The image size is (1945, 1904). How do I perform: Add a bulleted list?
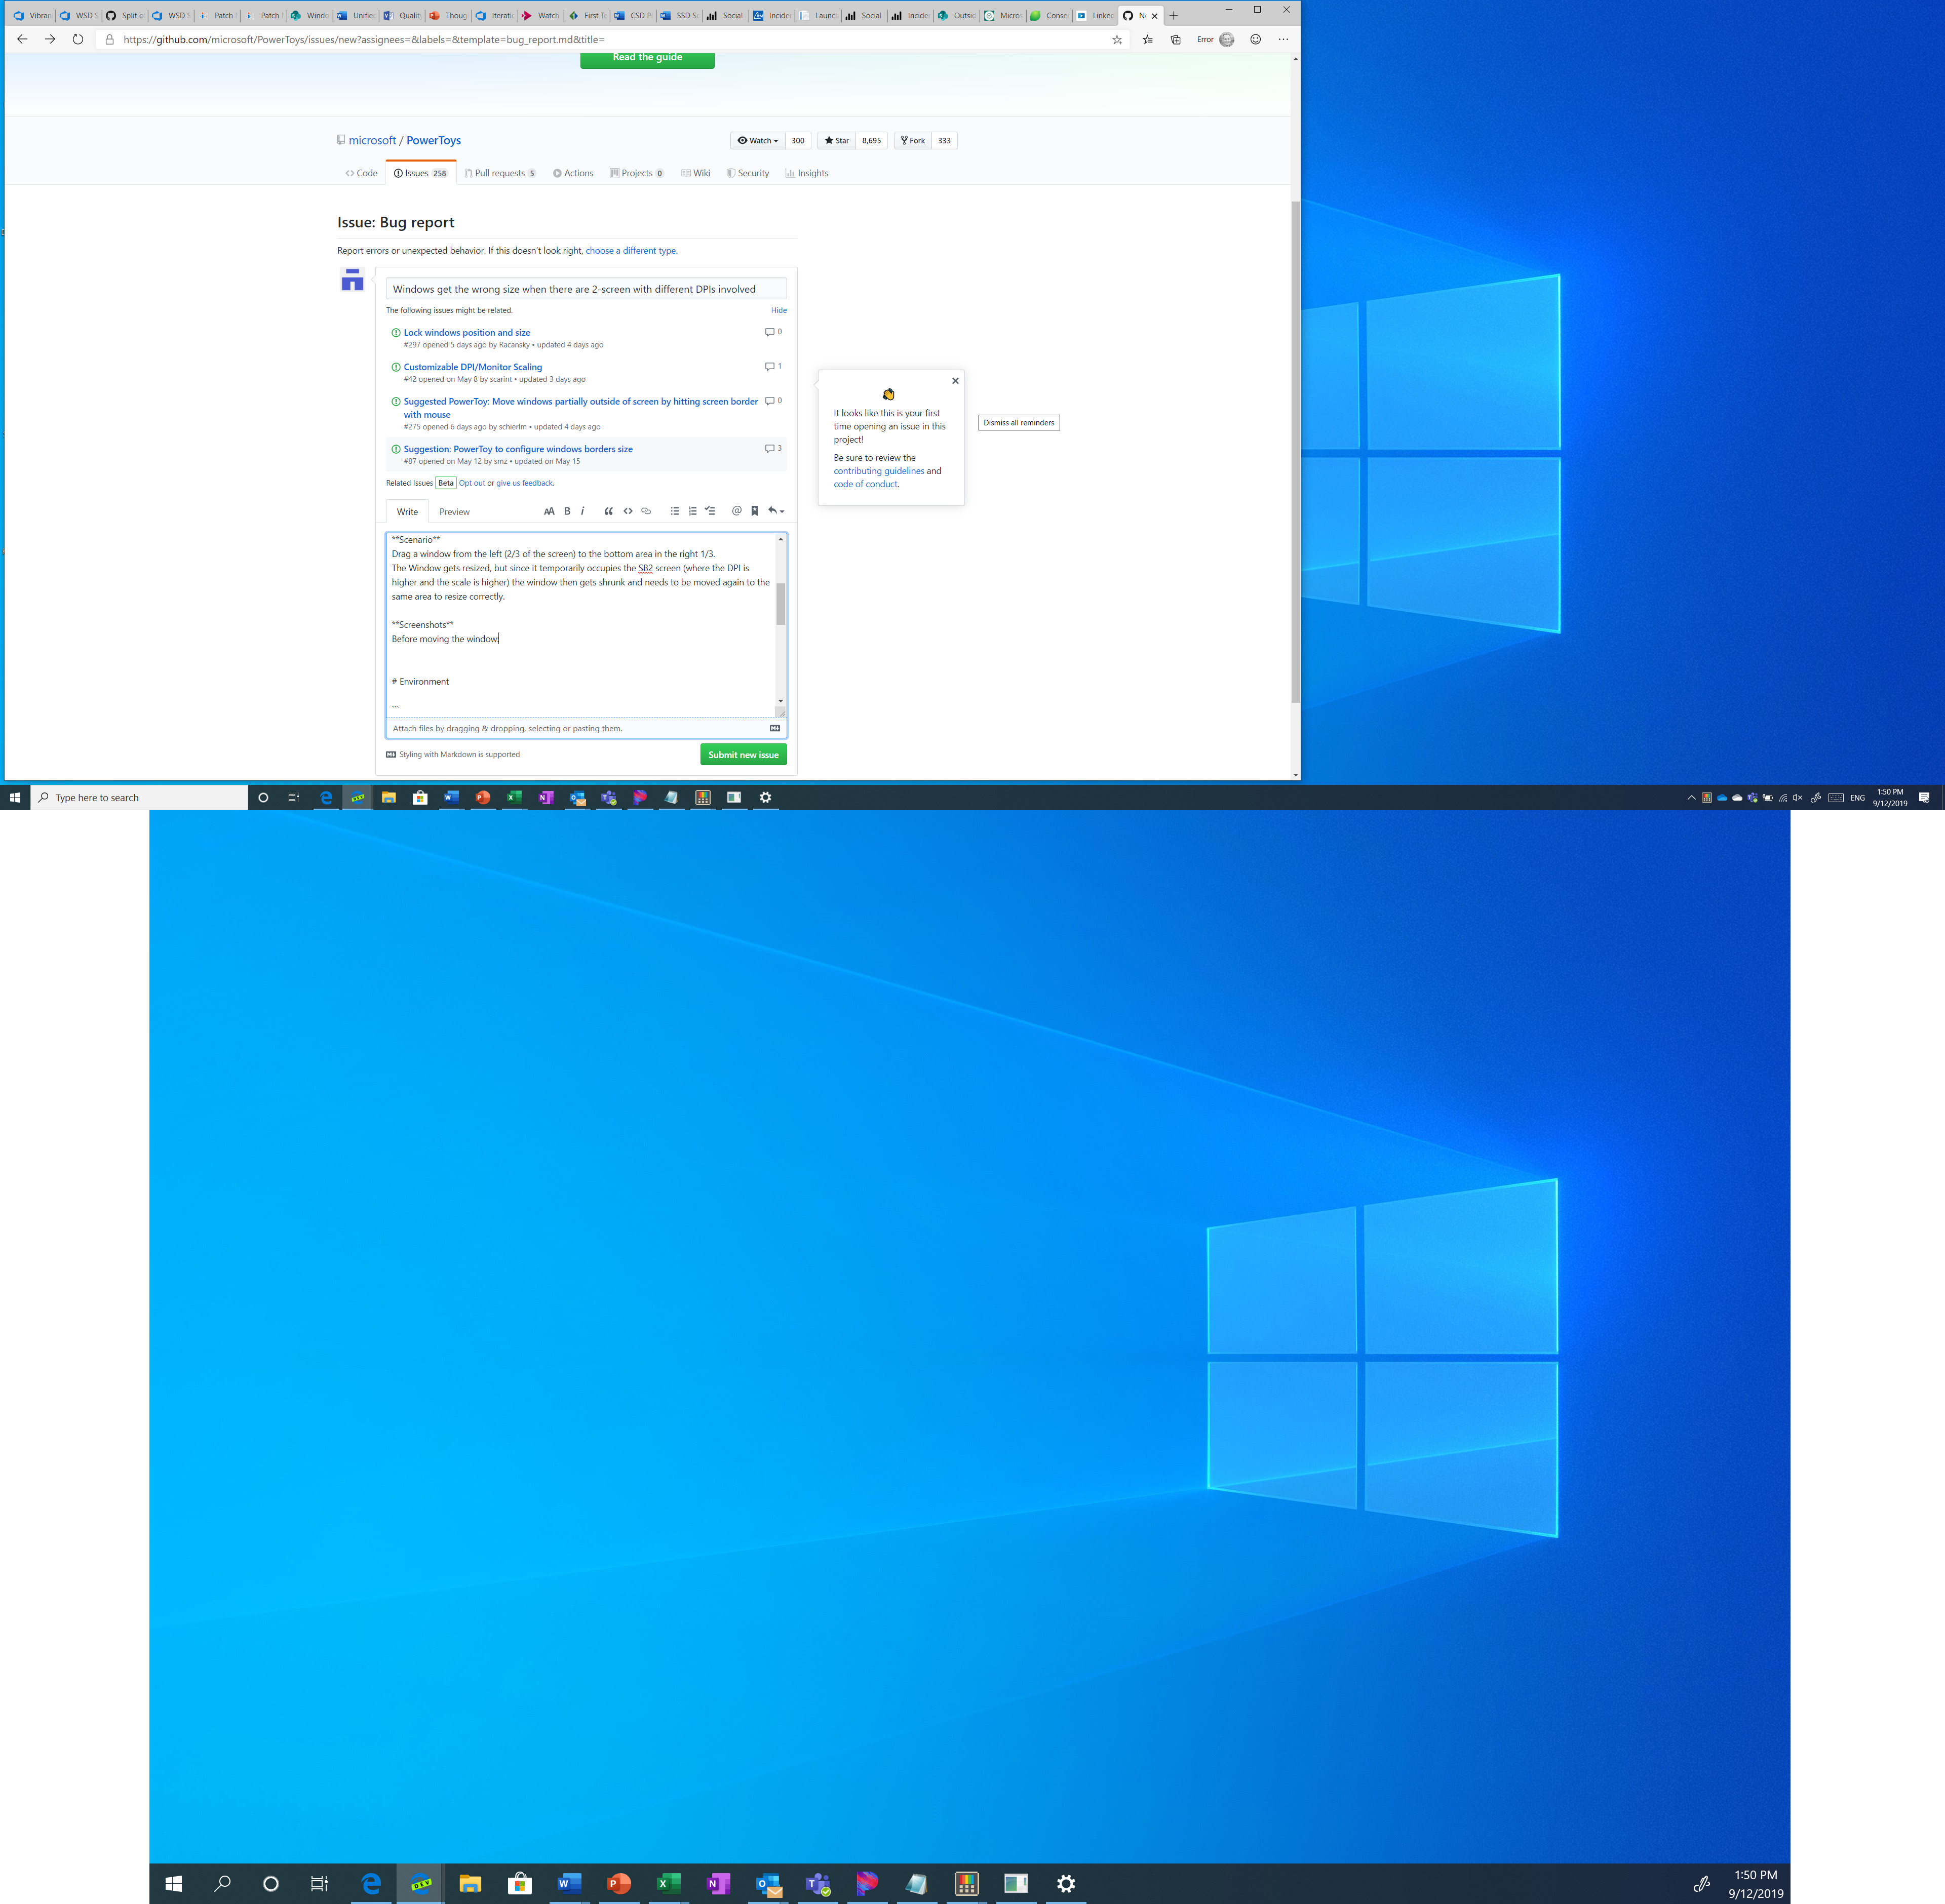[x=675, y=511]
